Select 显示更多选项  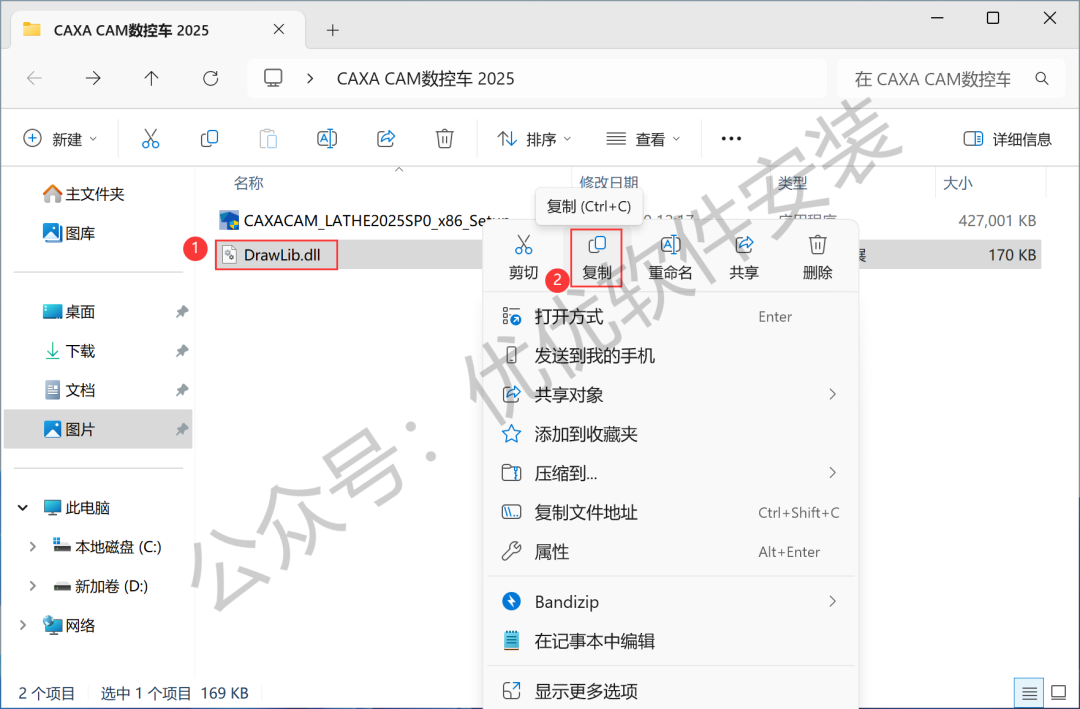[x=670, y=691]
